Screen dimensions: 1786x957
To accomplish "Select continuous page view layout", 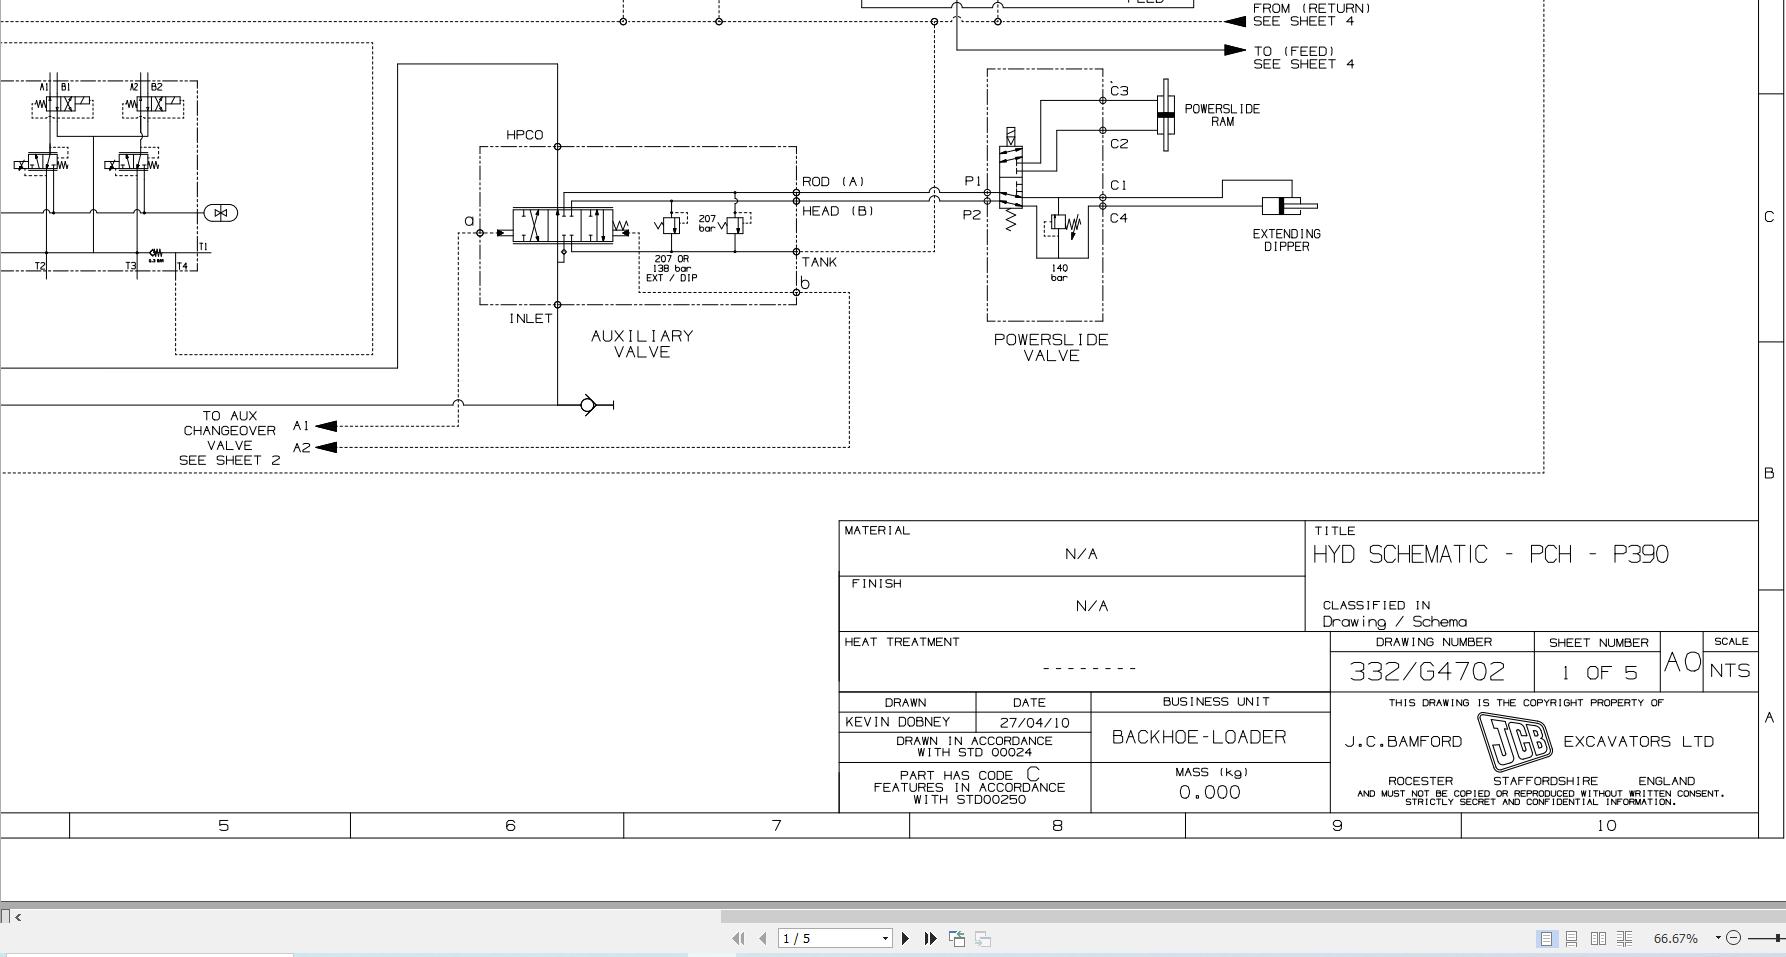I will click(x=1571, y=938).
